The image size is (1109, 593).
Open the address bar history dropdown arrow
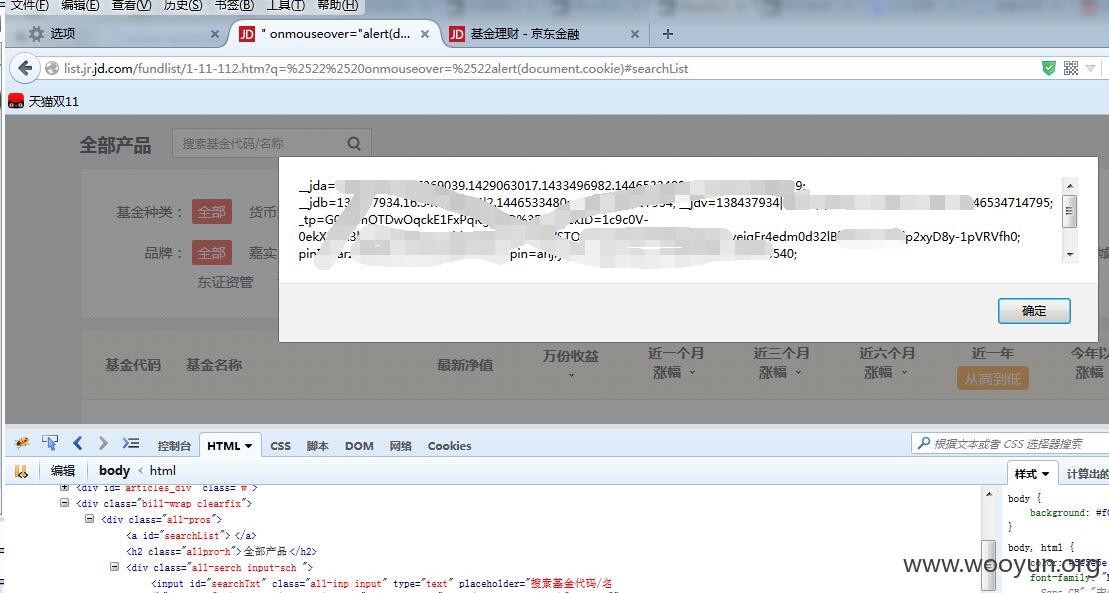tap(1090, 68)
